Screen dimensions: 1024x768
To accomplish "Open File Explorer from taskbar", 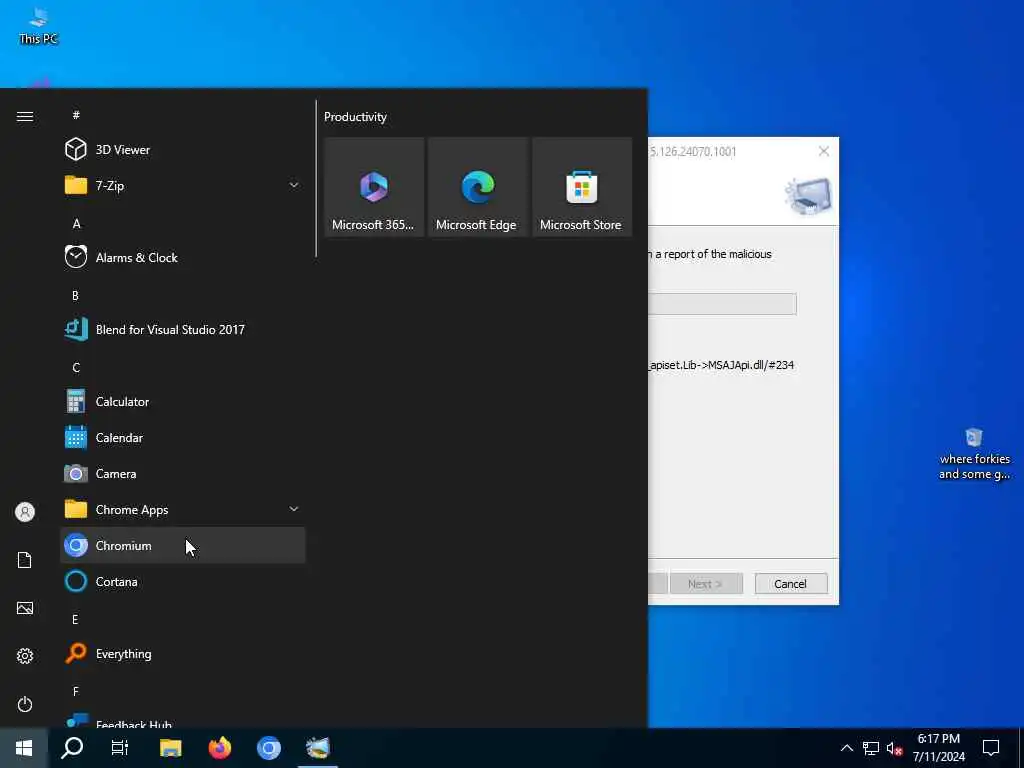I will [x=170, y=748].
